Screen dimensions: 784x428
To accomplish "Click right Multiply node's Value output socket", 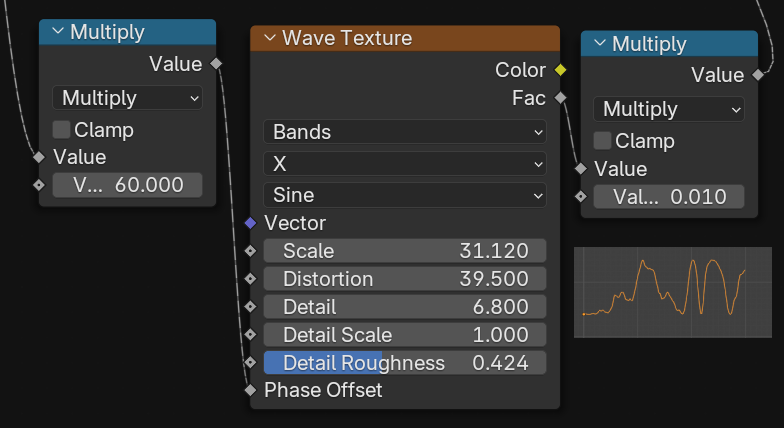I will [758, 75].
